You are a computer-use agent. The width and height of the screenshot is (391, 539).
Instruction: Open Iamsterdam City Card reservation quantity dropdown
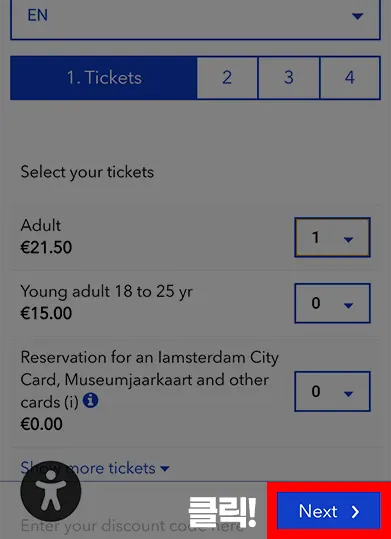(x=333, y=391)
